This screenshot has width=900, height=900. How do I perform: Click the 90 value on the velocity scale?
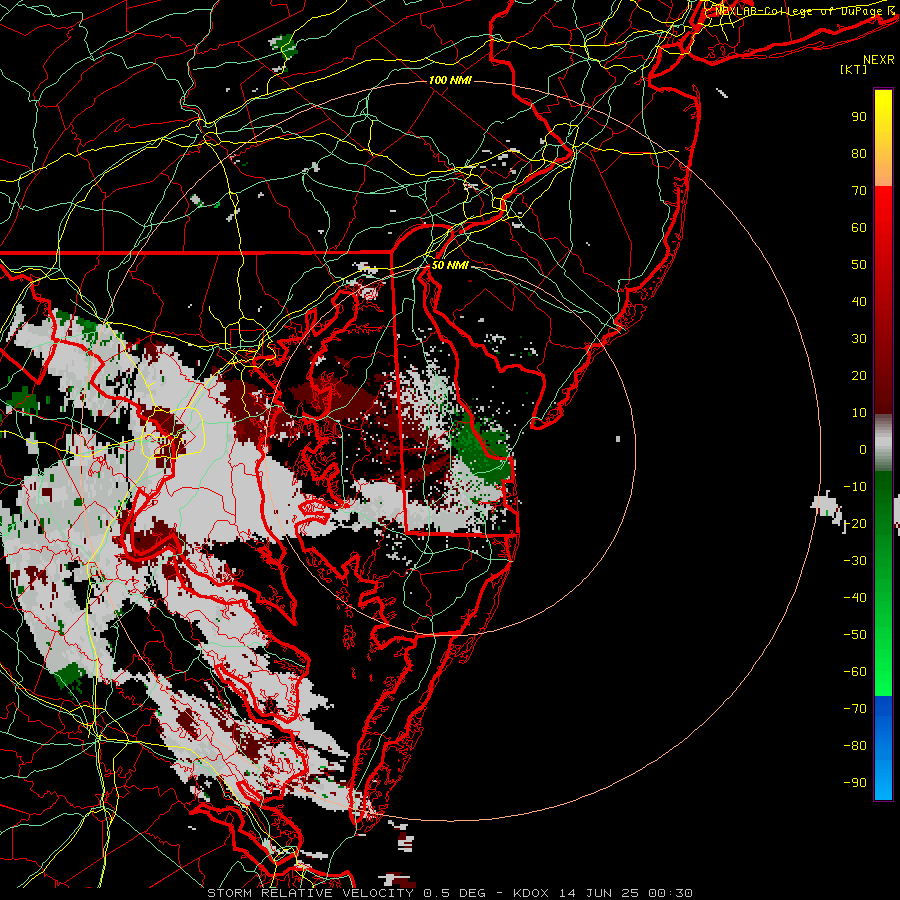click(x=859, y=117)
